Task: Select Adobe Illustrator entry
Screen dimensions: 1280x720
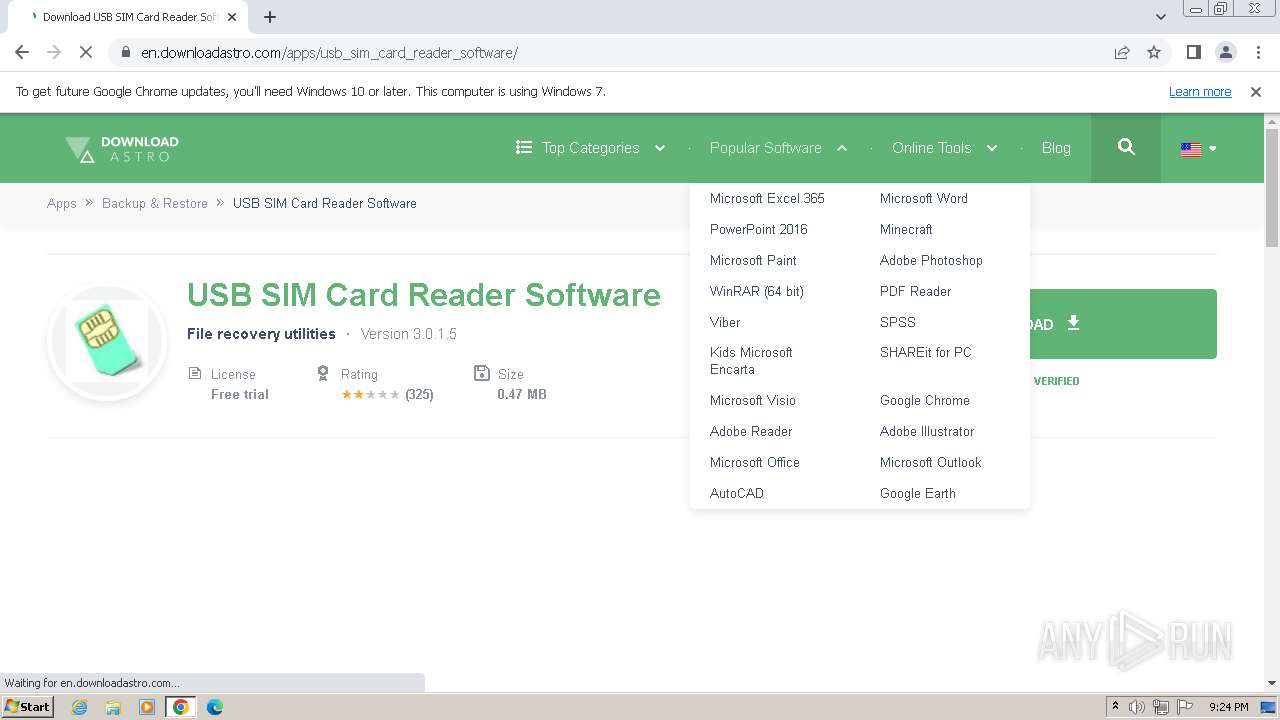Action: 927,431
